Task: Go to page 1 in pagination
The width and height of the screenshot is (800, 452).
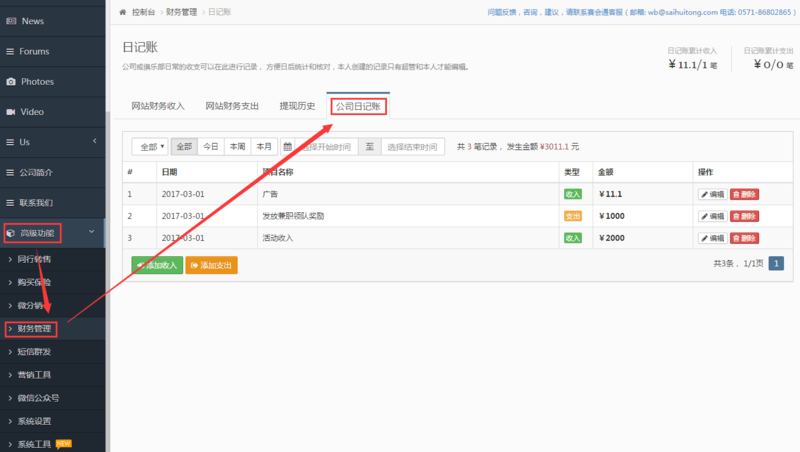Action: (776, 263)
